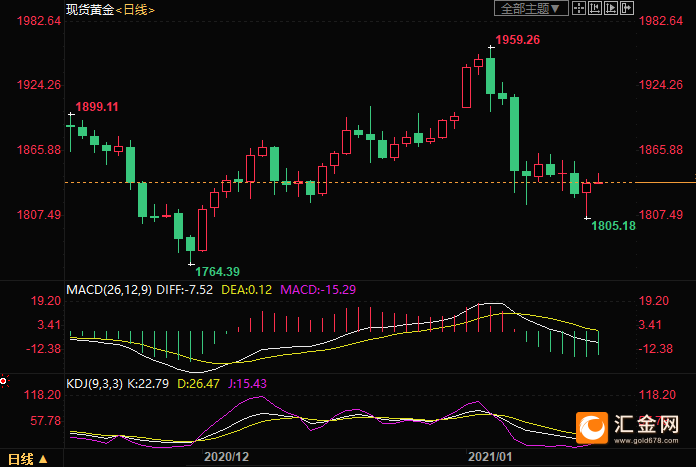The height and width of the screenshot is (467, 696).
Task: Click the 1924.26 right axis label
Action: click(x=661, y=85)
